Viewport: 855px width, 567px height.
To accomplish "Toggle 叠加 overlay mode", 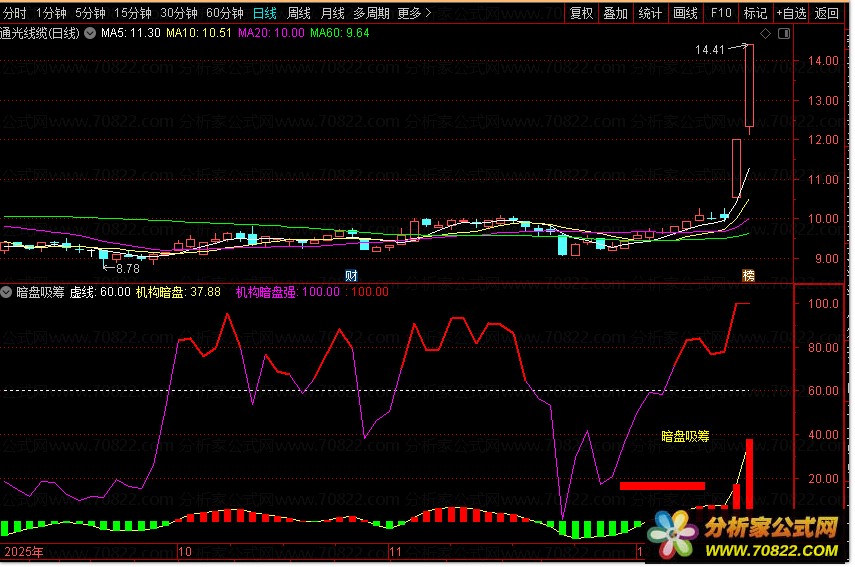I will click(616, 13).
